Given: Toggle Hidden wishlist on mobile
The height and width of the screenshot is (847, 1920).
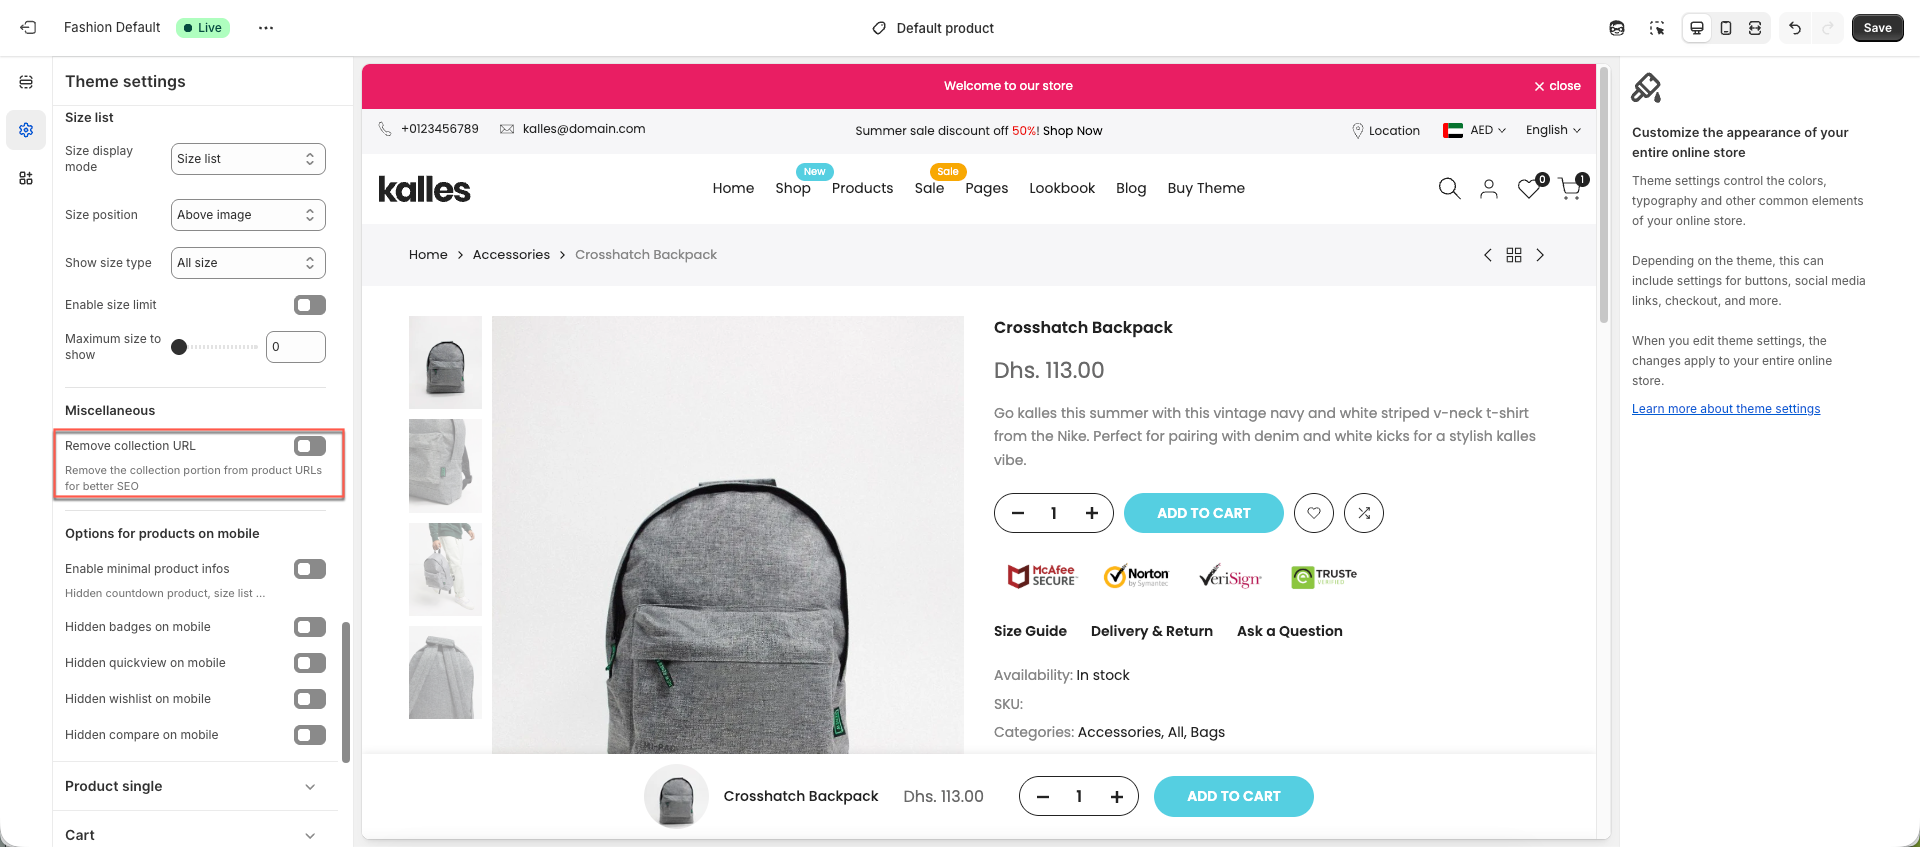Looking at the screenshot, I should (x=310, y=699).
